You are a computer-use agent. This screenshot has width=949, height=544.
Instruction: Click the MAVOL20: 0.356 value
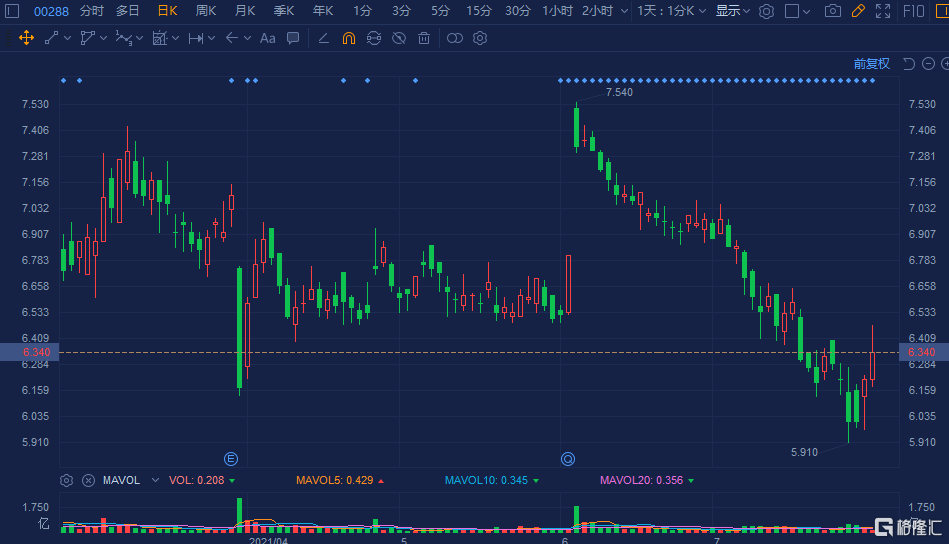pyautogui.click(x=642, y=480)
